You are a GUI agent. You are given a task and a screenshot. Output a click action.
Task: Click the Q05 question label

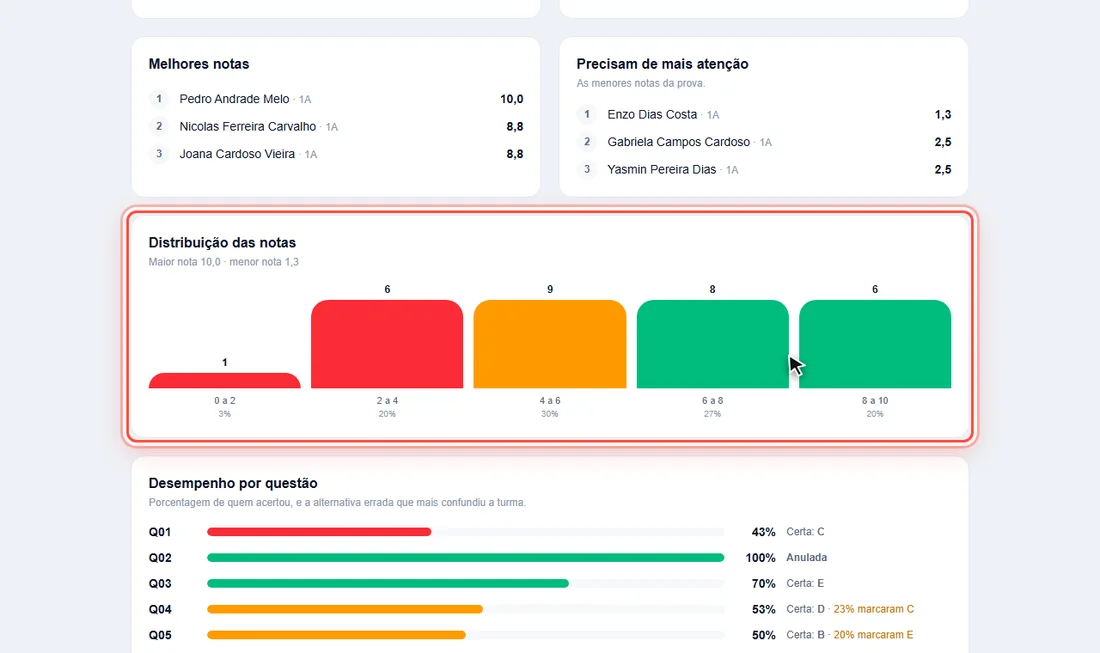[160, 635]
